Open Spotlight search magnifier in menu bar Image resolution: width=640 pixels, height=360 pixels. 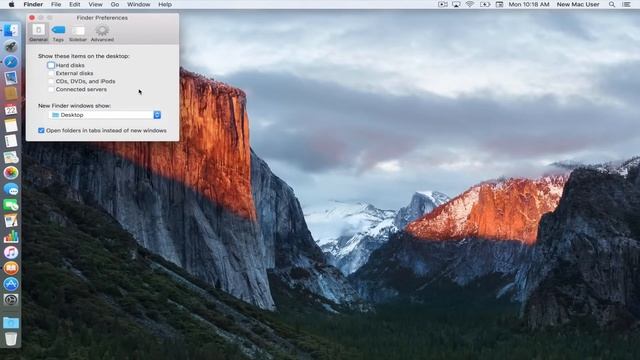pos(611,4)
